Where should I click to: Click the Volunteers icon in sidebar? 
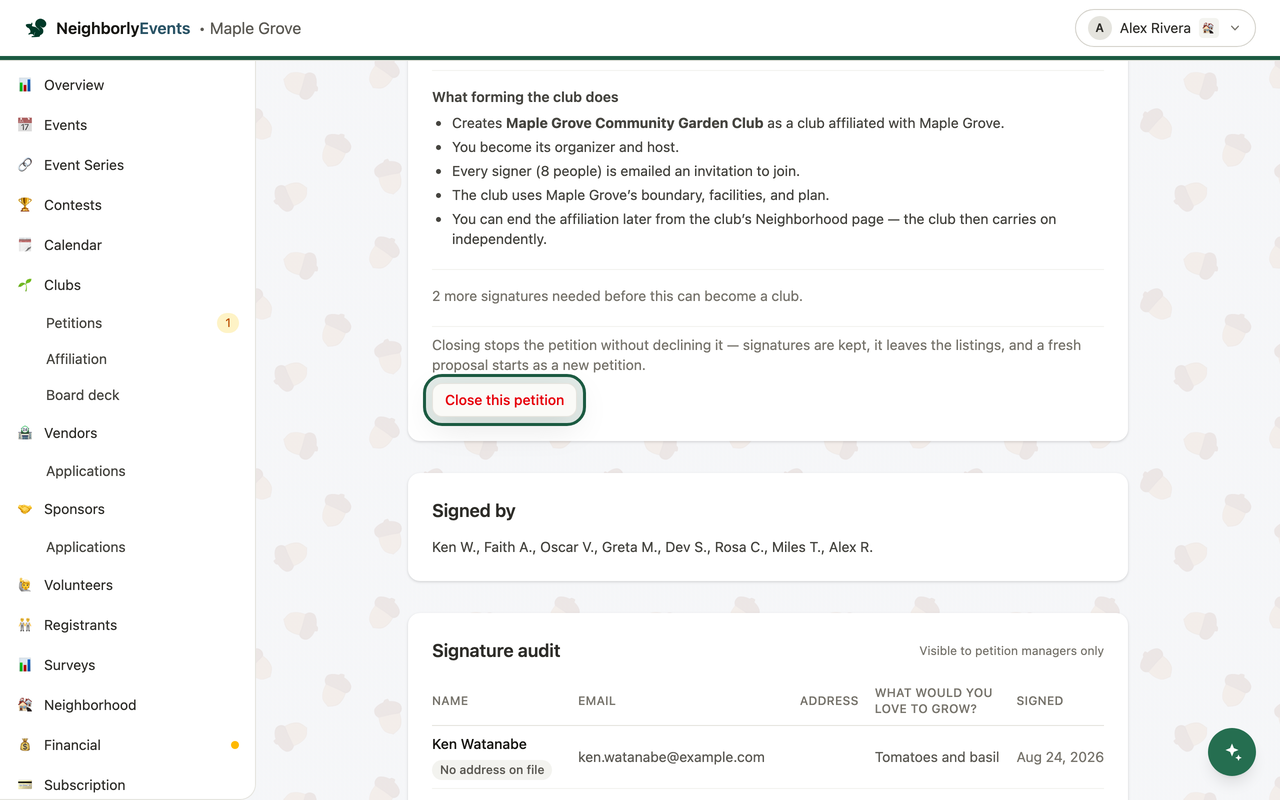pos(25,585)
